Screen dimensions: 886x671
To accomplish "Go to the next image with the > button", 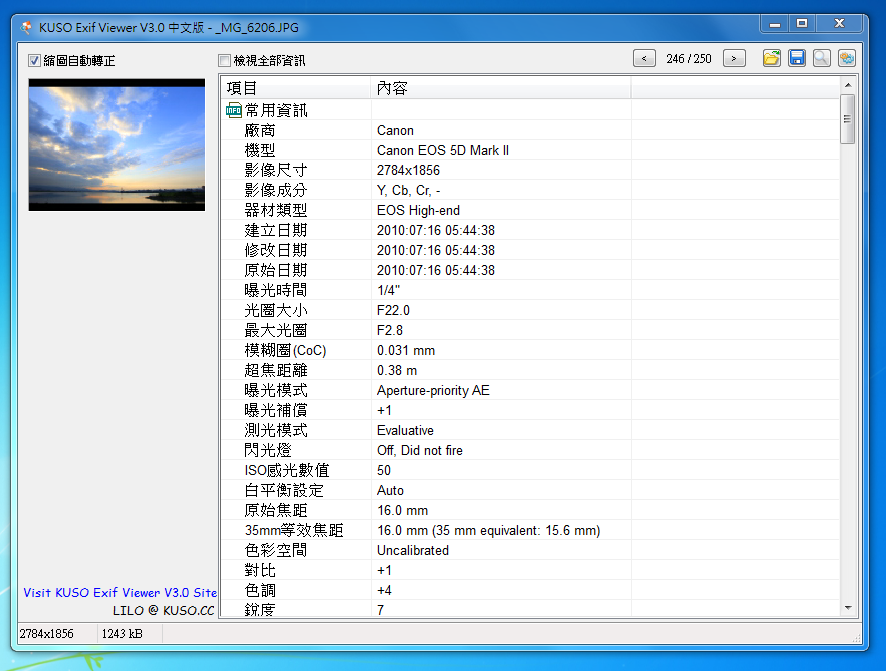I will click(734, 58).
